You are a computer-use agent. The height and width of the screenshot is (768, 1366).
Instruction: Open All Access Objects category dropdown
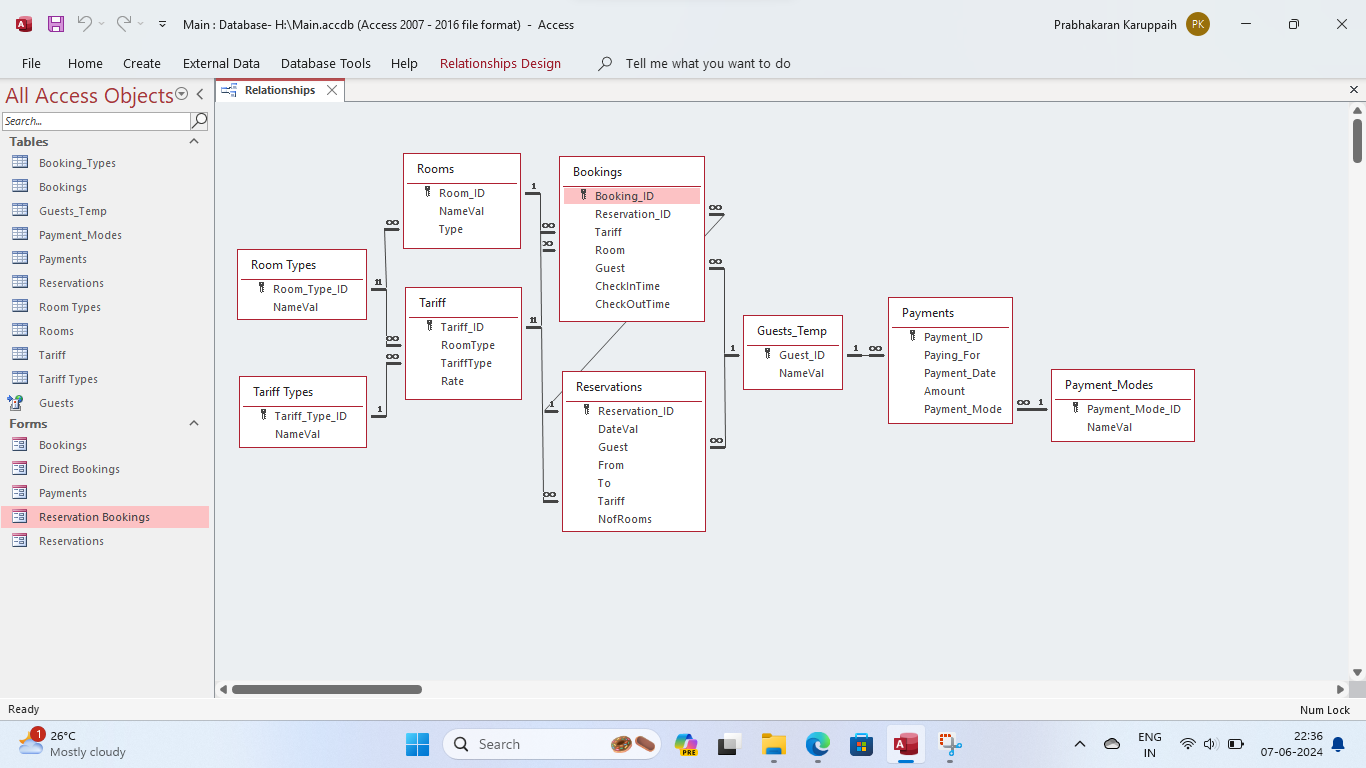point(181,94)
